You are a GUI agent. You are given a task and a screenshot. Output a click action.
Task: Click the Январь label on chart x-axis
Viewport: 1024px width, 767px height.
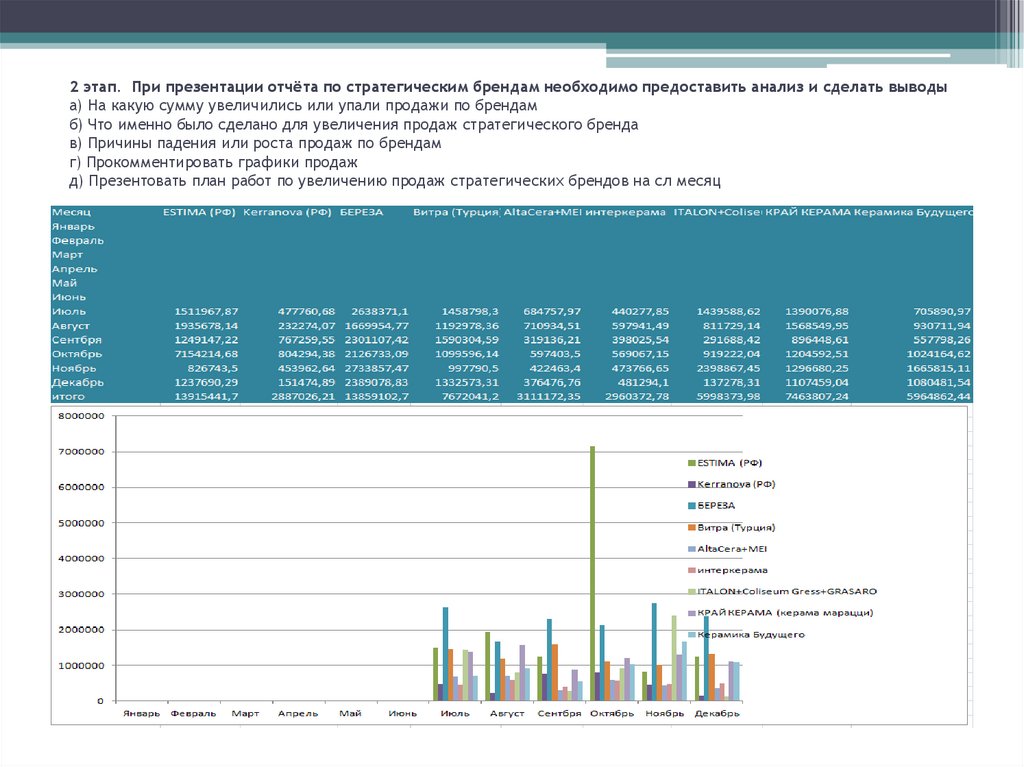(x=140, y=714)
